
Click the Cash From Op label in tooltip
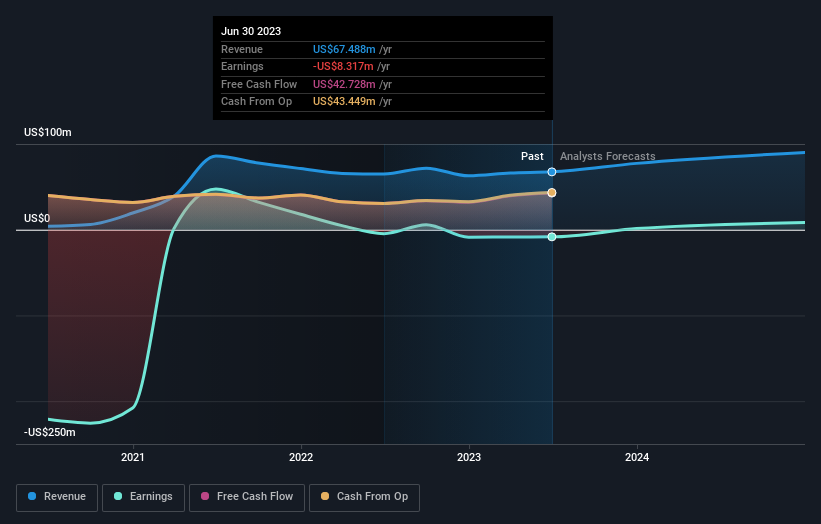tap(257, 102)
